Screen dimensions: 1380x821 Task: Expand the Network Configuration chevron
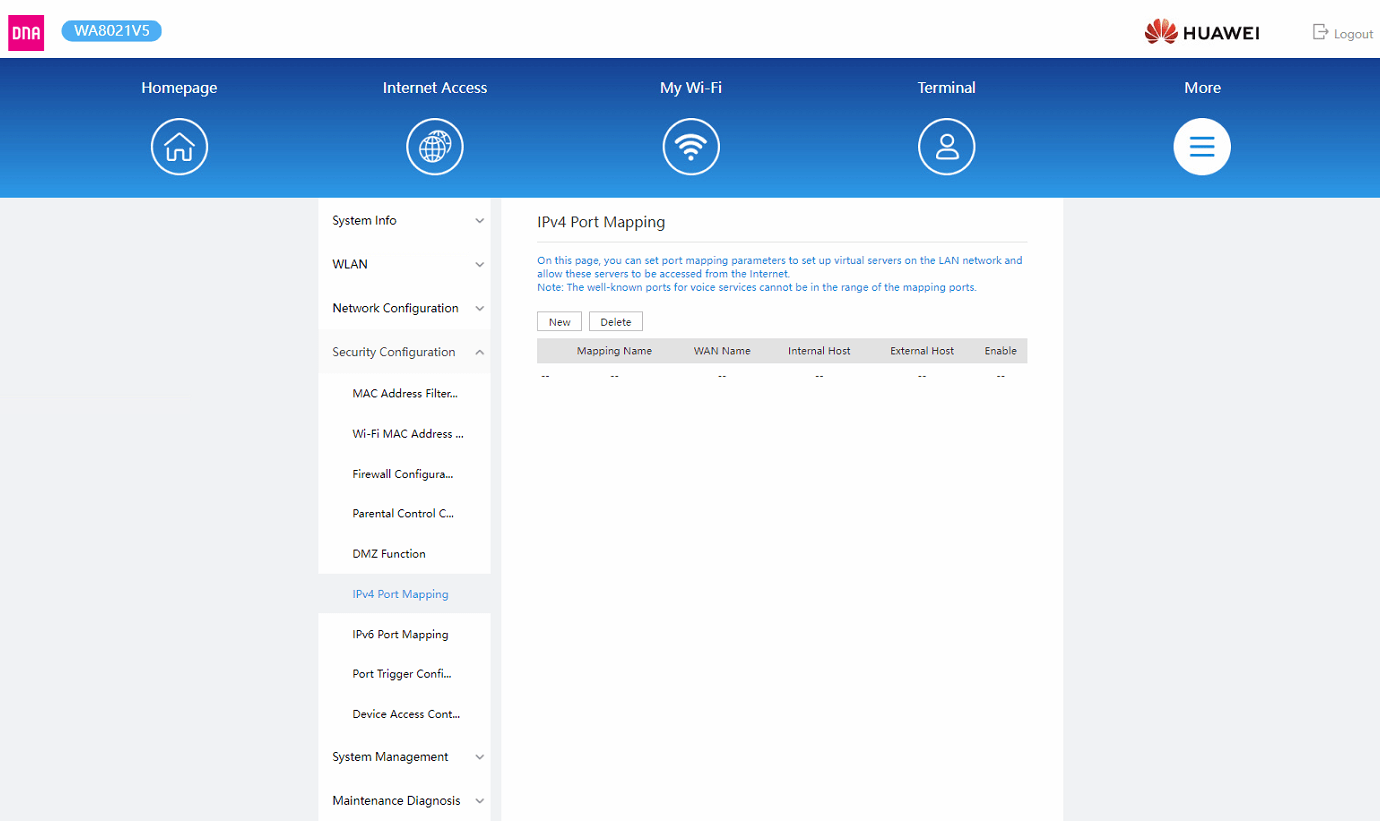[x=480, y=309]
